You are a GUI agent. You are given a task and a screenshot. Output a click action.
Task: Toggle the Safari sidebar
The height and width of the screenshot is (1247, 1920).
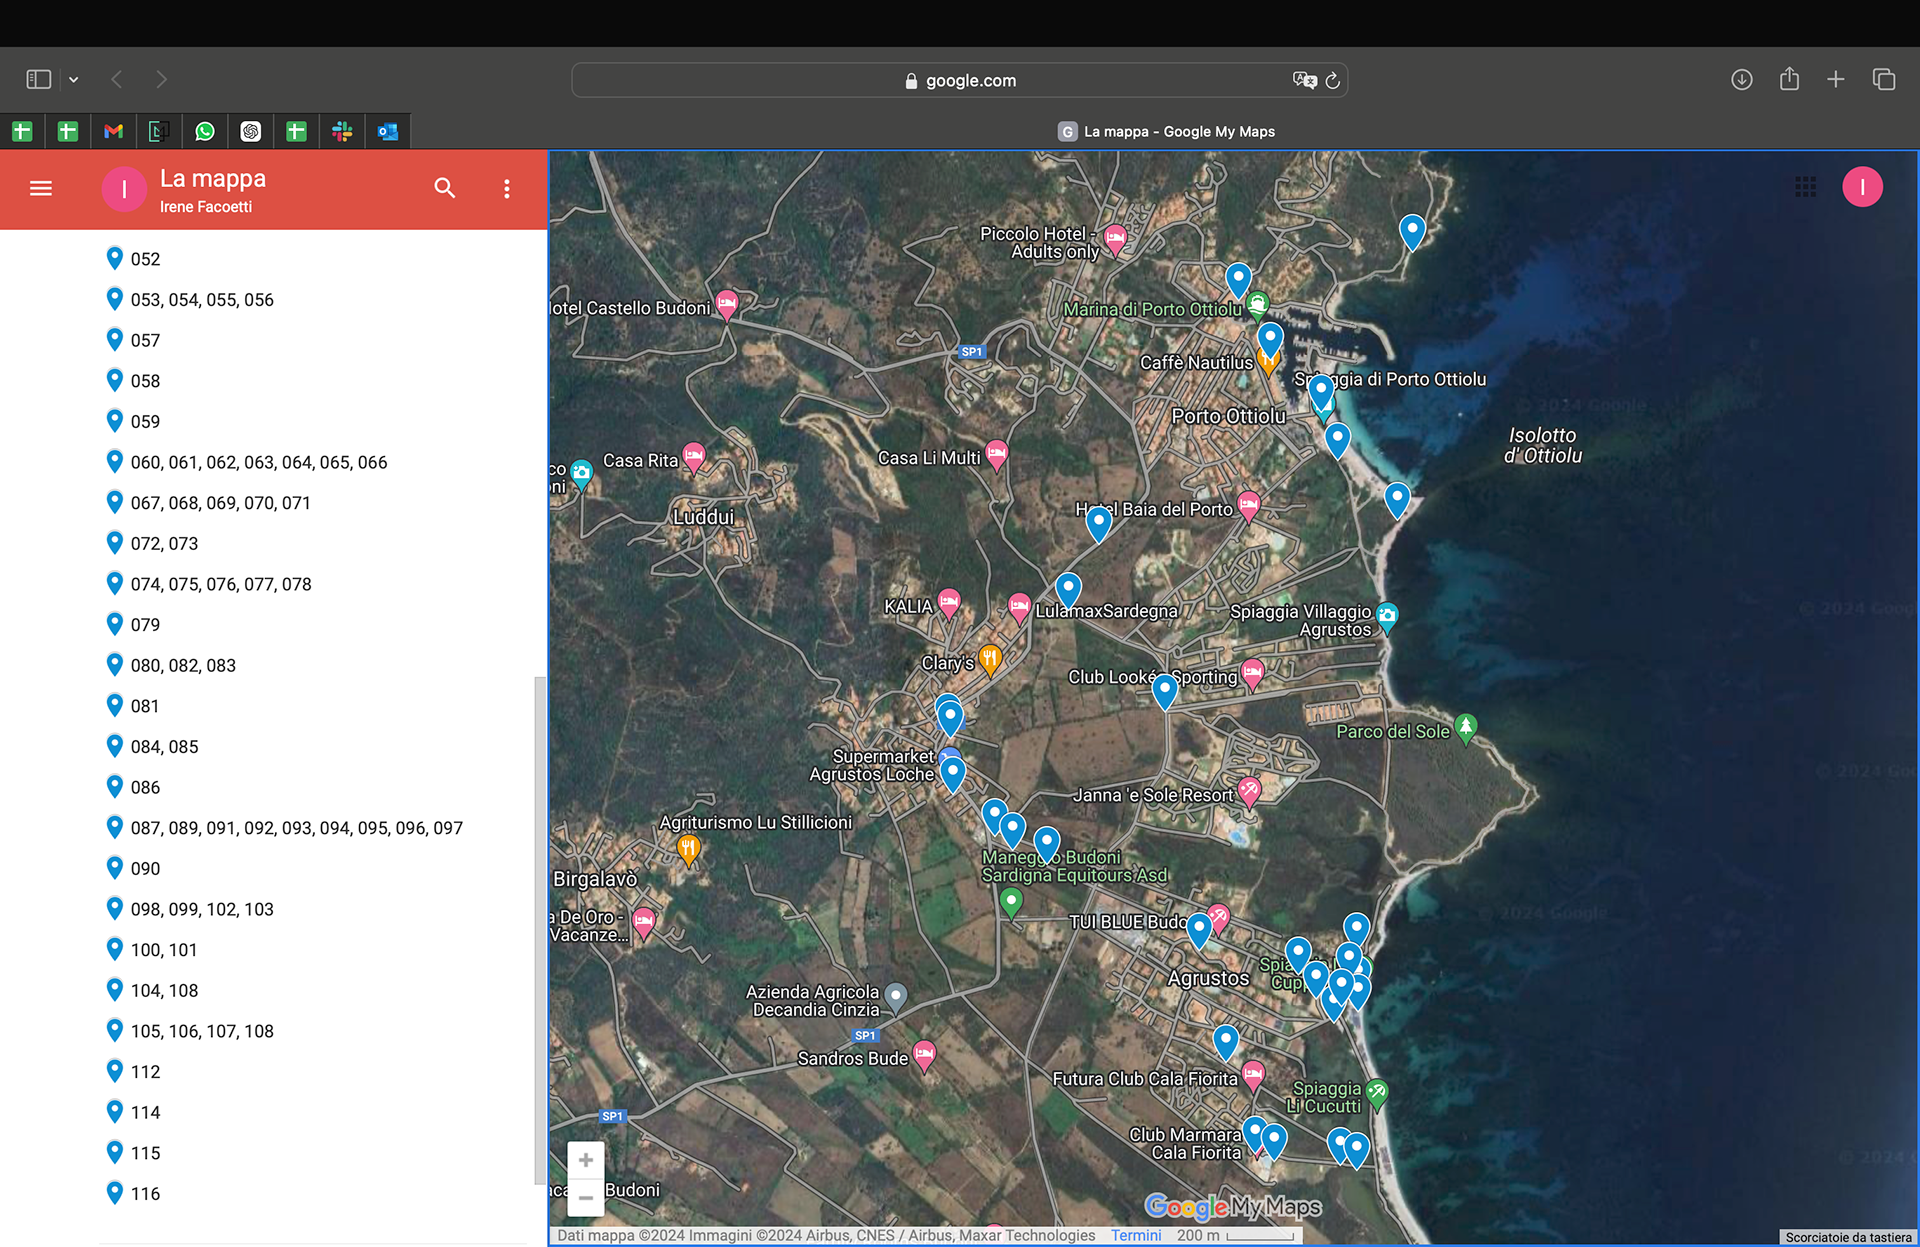tap(39, 79)
